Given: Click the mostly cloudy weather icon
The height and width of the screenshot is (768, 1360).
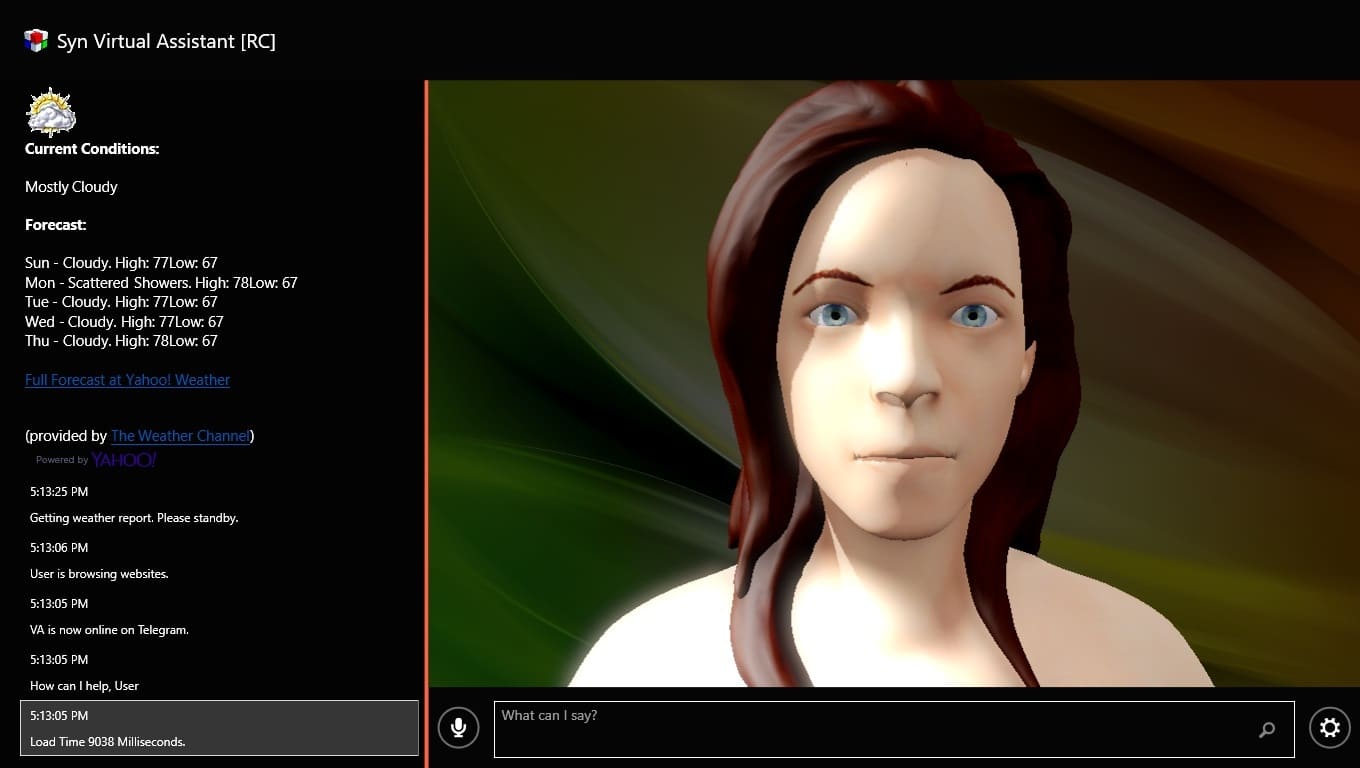Looking at the screenshot, I should point(51,112).
